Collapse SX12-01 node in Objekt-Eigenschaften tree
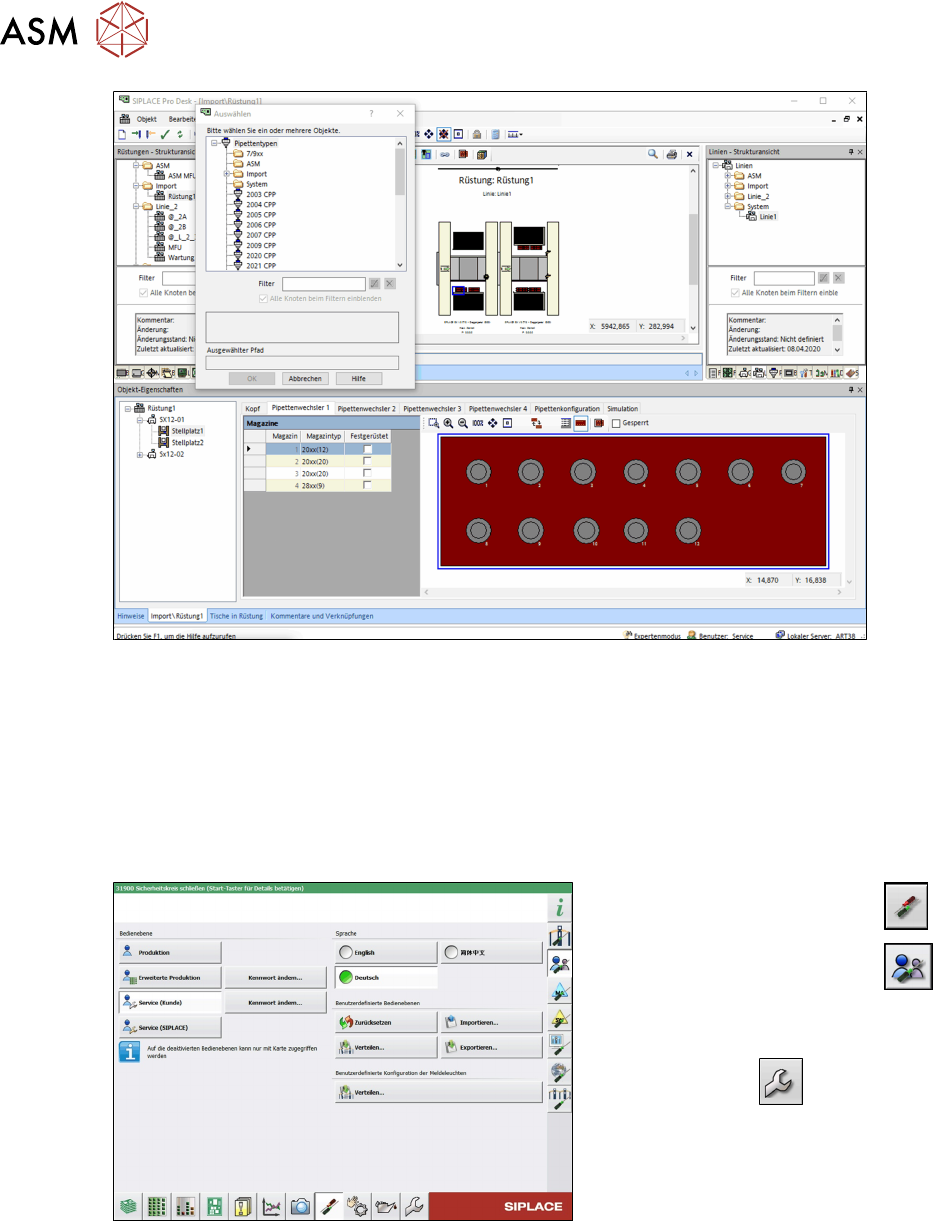Image resolution: width=933 pixels, height=1221 pixels. 139,420
